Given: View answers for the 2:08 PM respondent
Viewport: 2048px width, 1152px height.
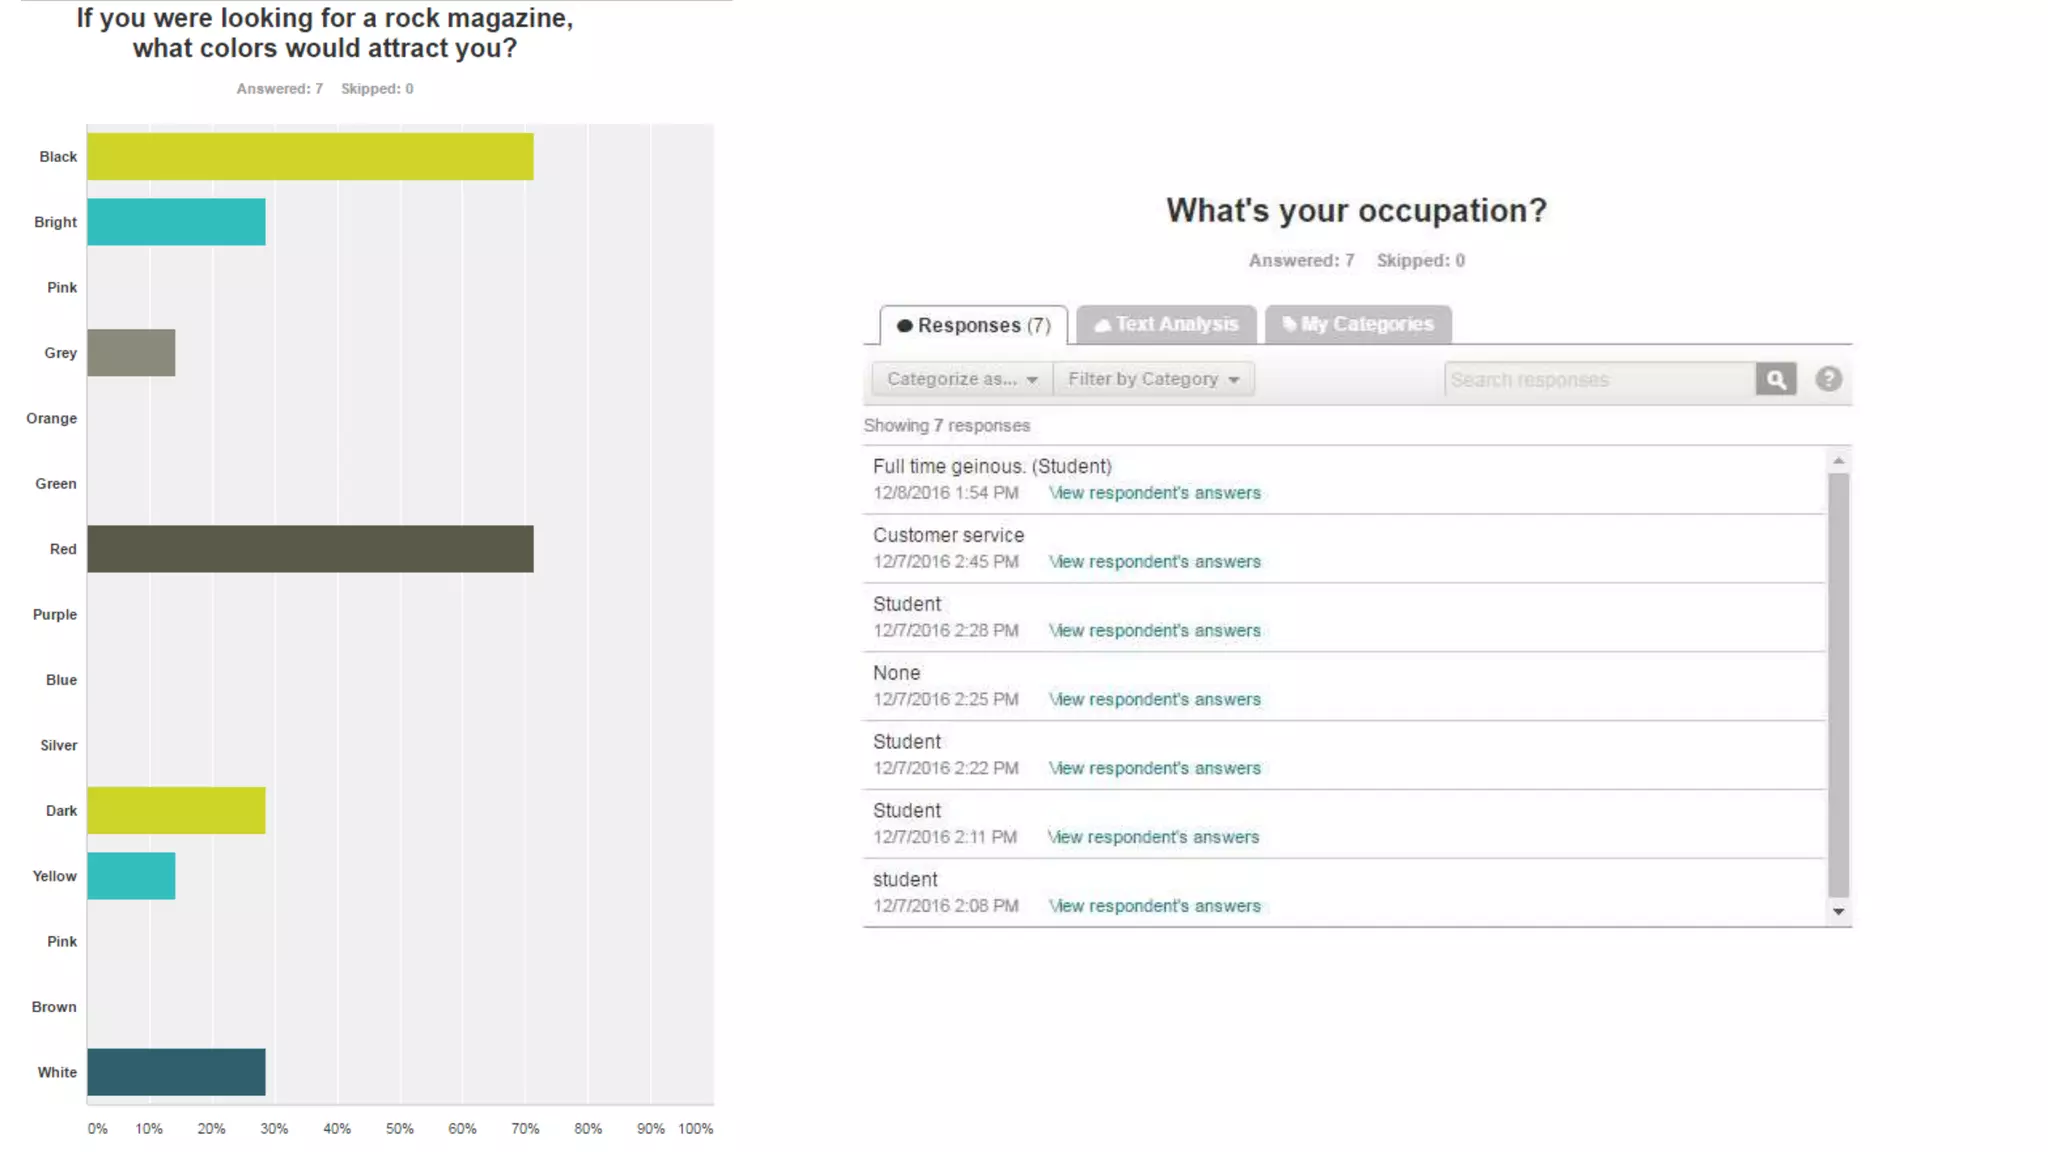Looking at the screenshot, I should click(x=1154, y=906).
